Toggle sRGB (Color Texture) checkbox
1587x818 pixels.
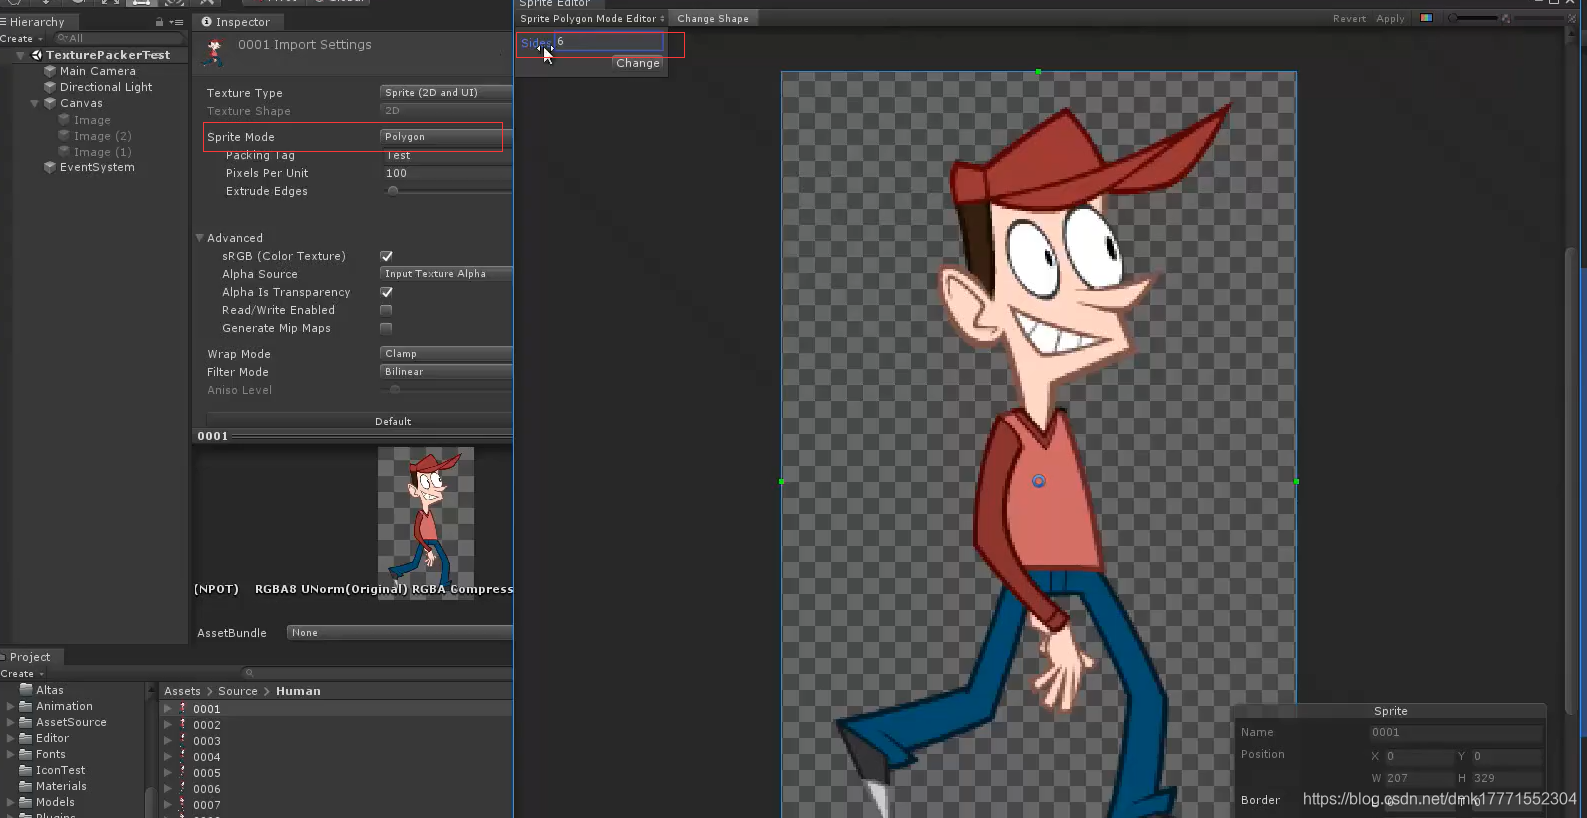386,256
